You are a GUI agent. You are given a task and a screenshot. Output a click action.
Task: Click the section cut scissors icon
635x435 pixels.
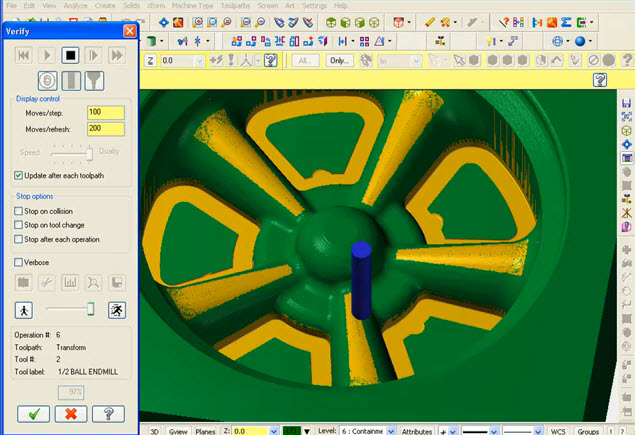47,282
